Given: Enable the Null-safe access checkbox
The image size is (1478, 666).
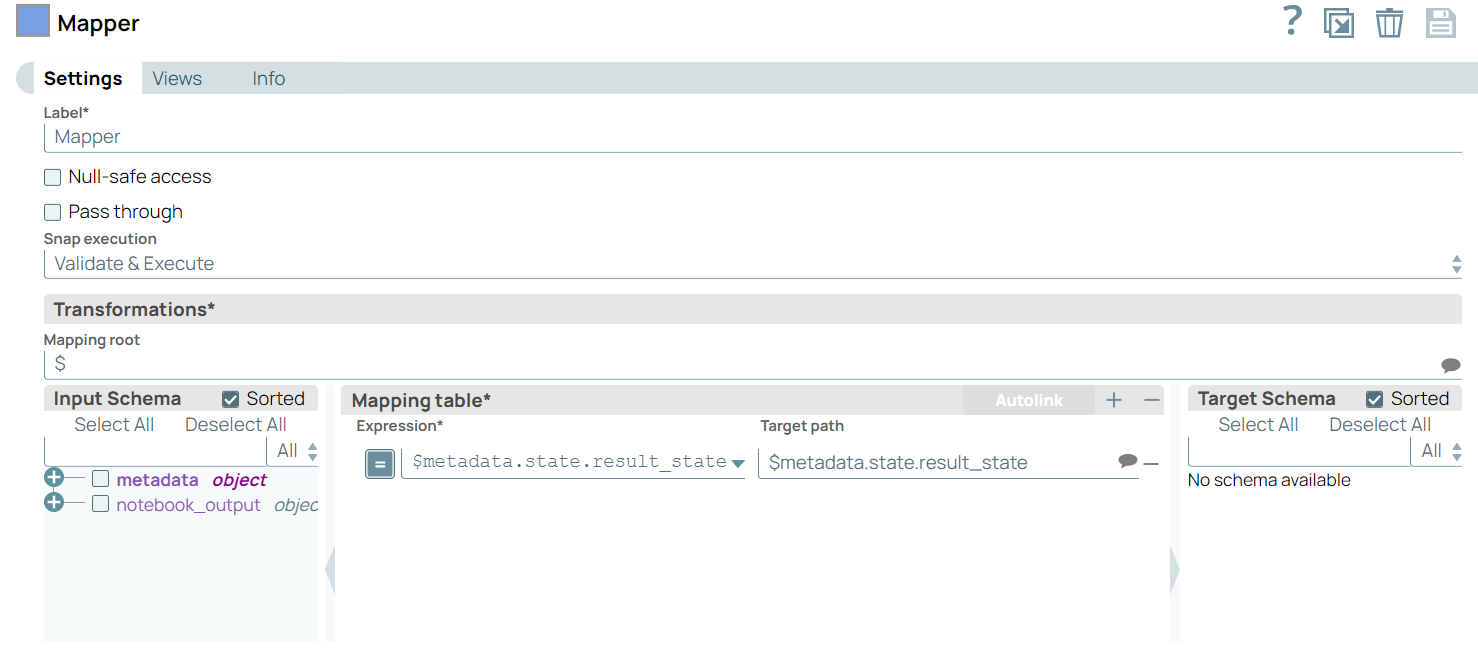Looking at the screenshot, I should 53,177.
